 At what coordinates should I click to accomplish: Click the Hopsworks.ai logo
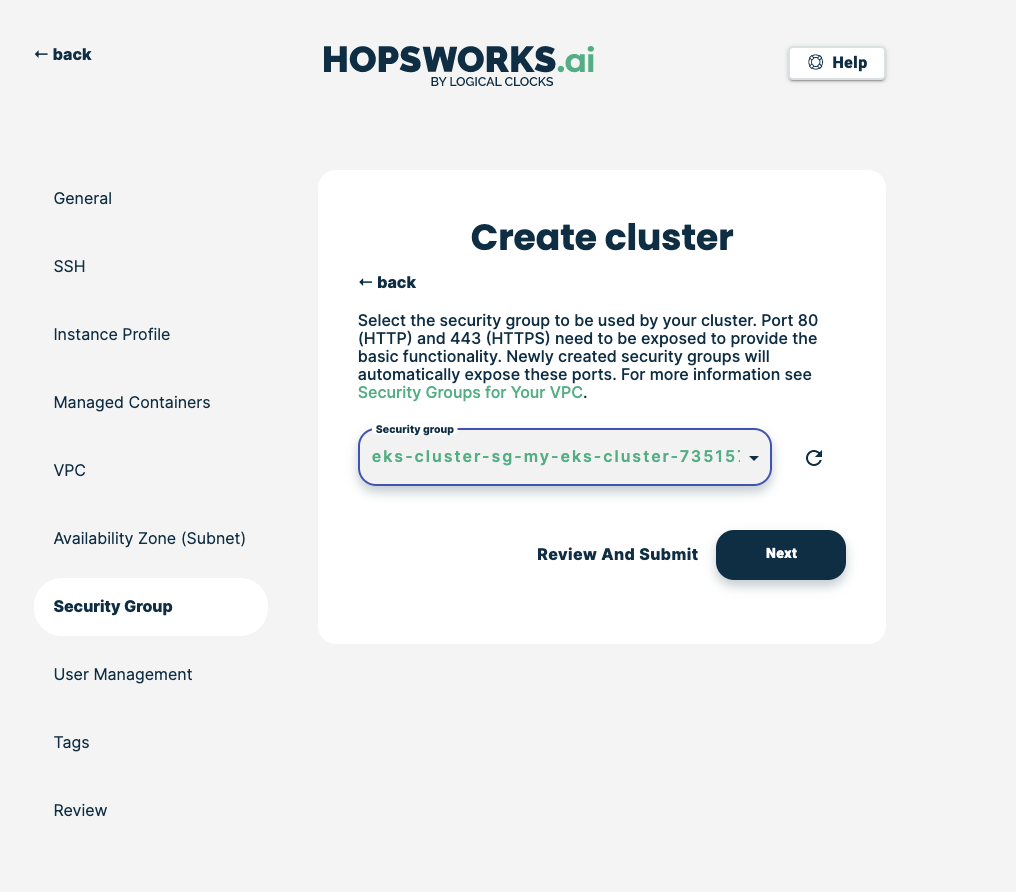(x=458, y=65)
